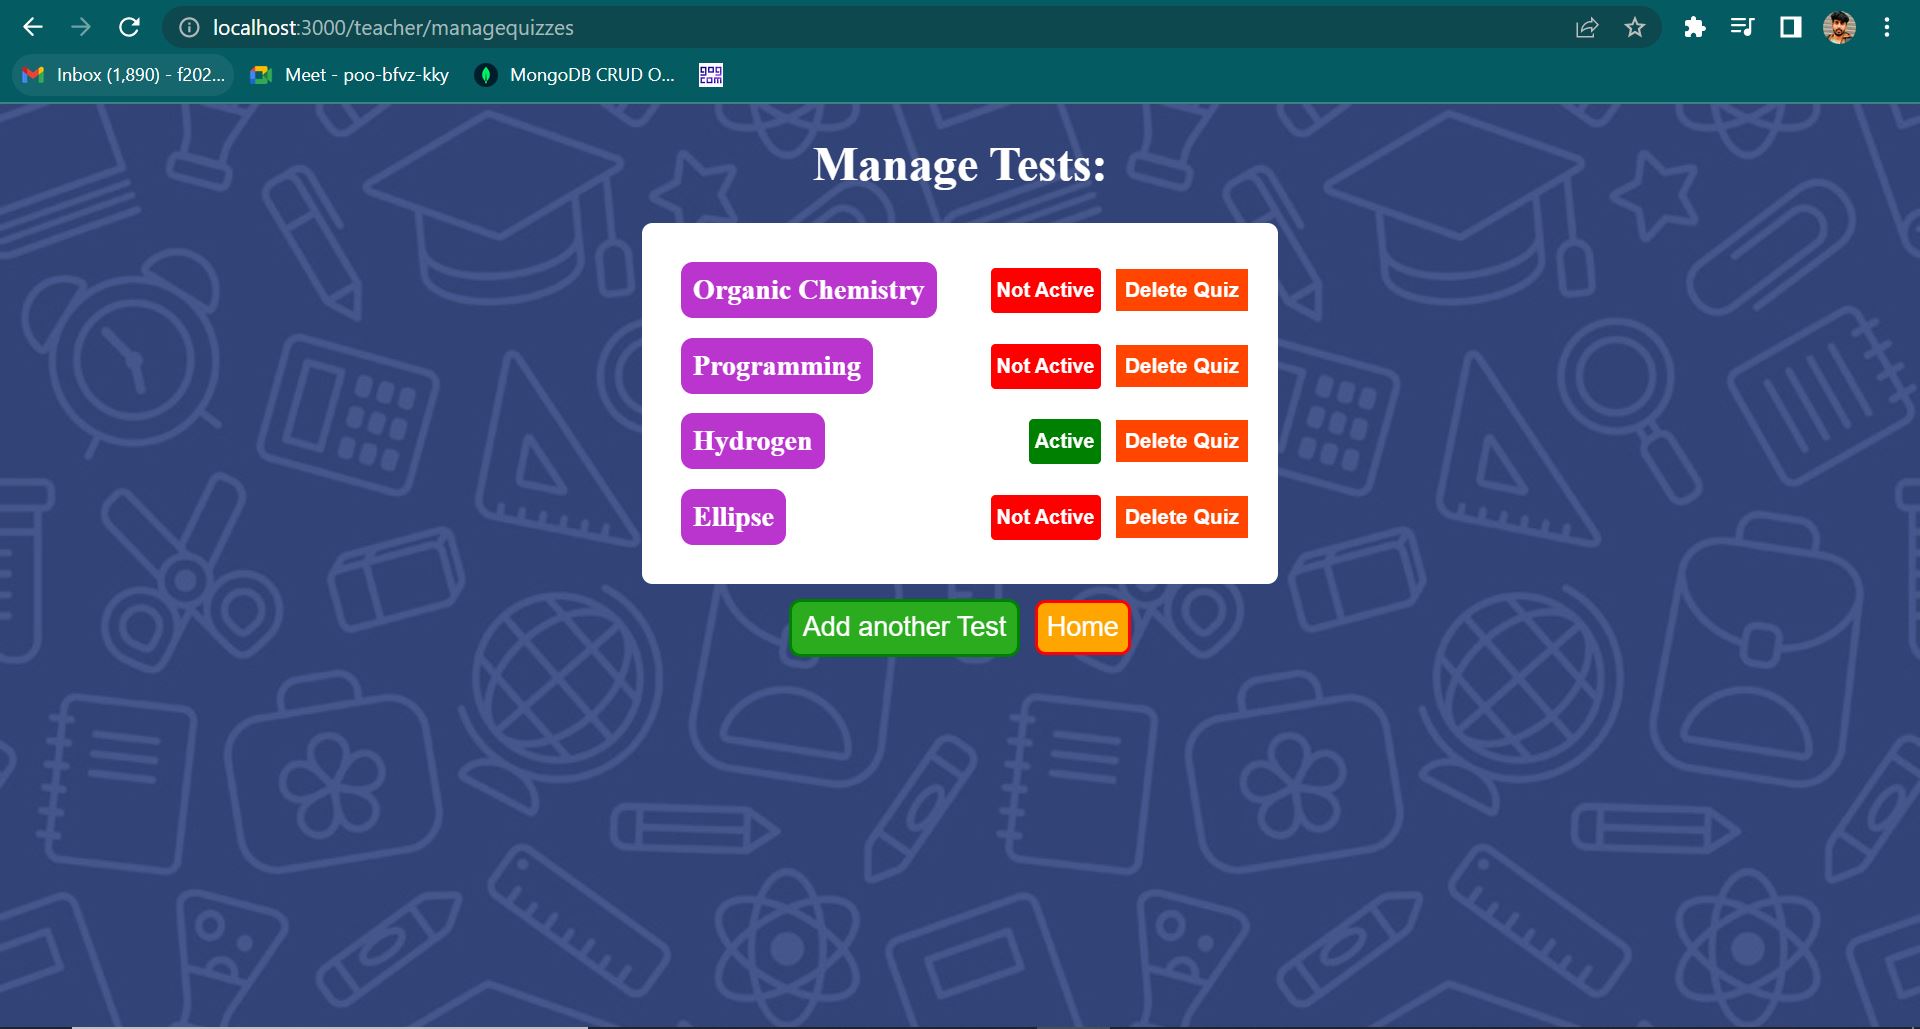
Task: Click the browser forward arrow
Action: (81, 27)
